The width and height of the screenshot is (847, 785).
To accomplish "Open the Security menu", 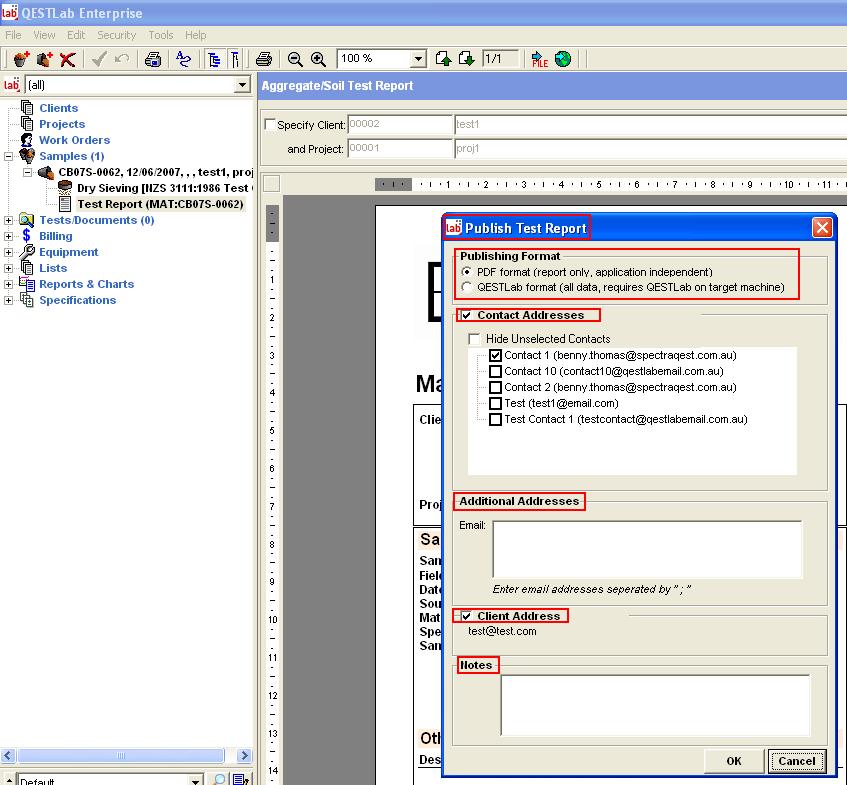I will (116, 35).
